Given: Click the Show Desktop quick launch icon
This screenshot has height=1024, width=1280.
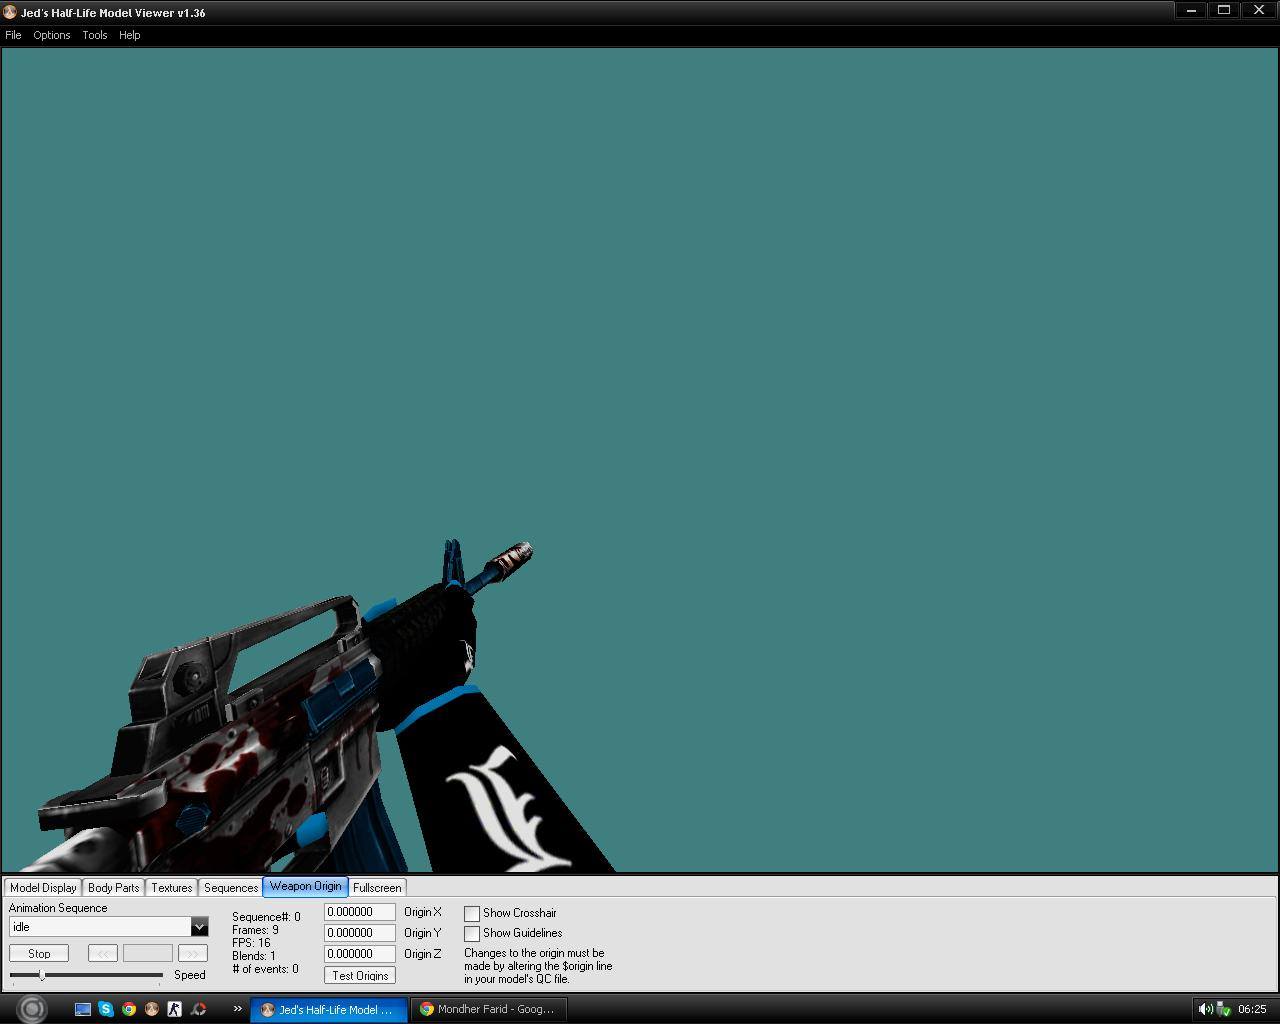Looking at the screenshot, I should (83, 1009).
